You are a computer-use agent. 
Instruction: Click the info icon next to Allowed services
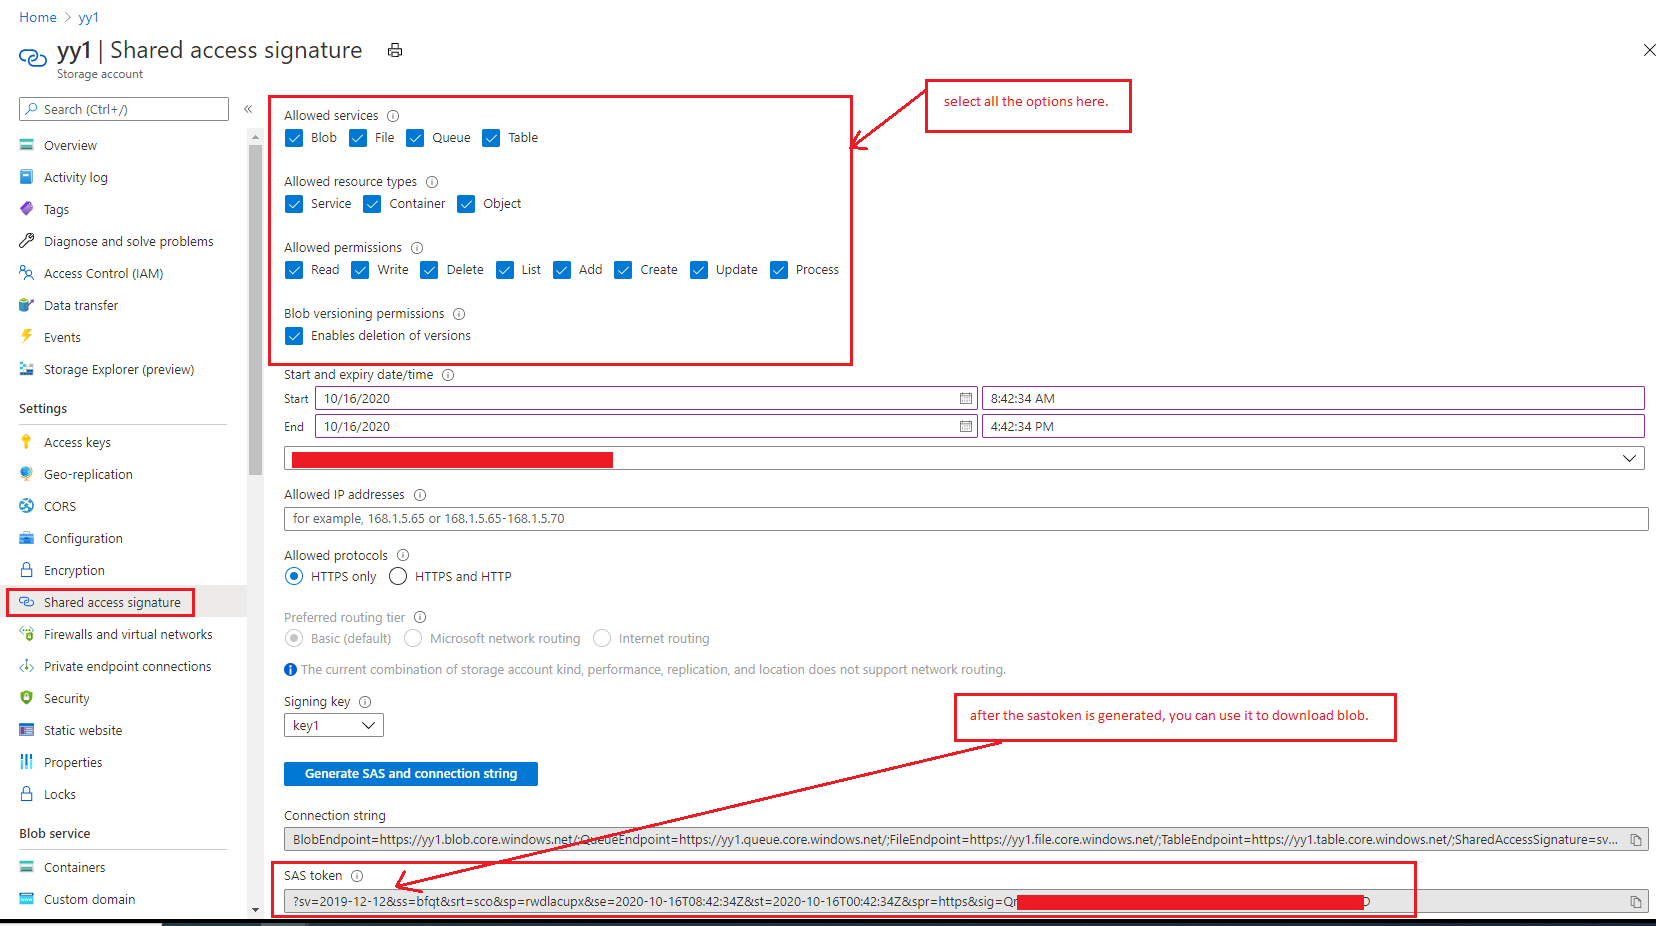pyautogui.click(x=393, y=116)
